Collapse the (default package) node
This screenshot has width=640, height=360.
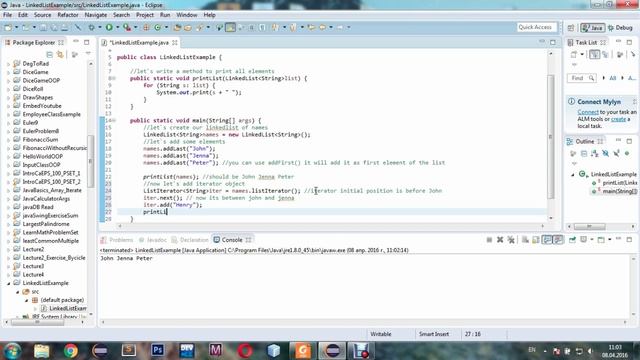tap(27, 300)
